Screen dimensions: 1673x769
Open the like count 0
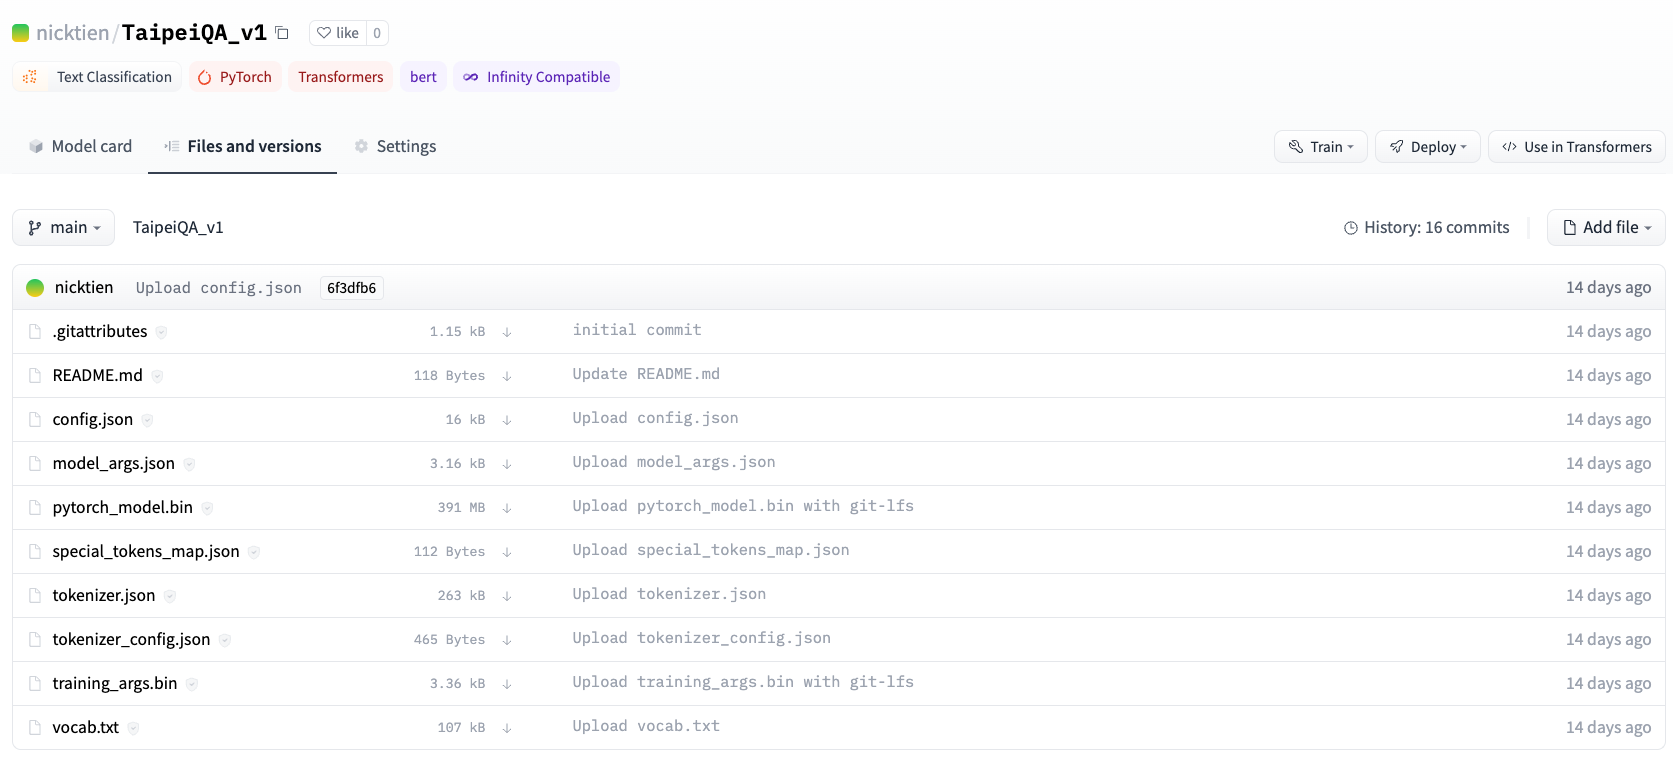(377, 33)
